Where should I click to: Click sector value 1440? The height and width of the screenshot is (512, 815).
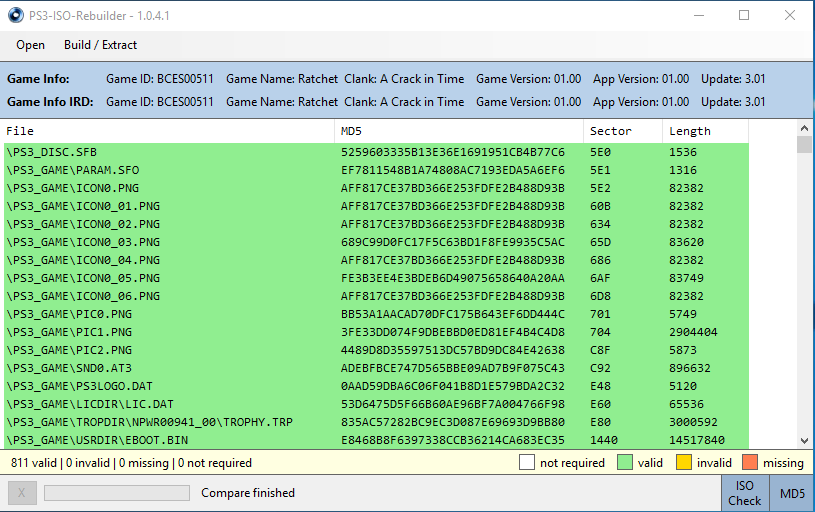coord(604,440)
